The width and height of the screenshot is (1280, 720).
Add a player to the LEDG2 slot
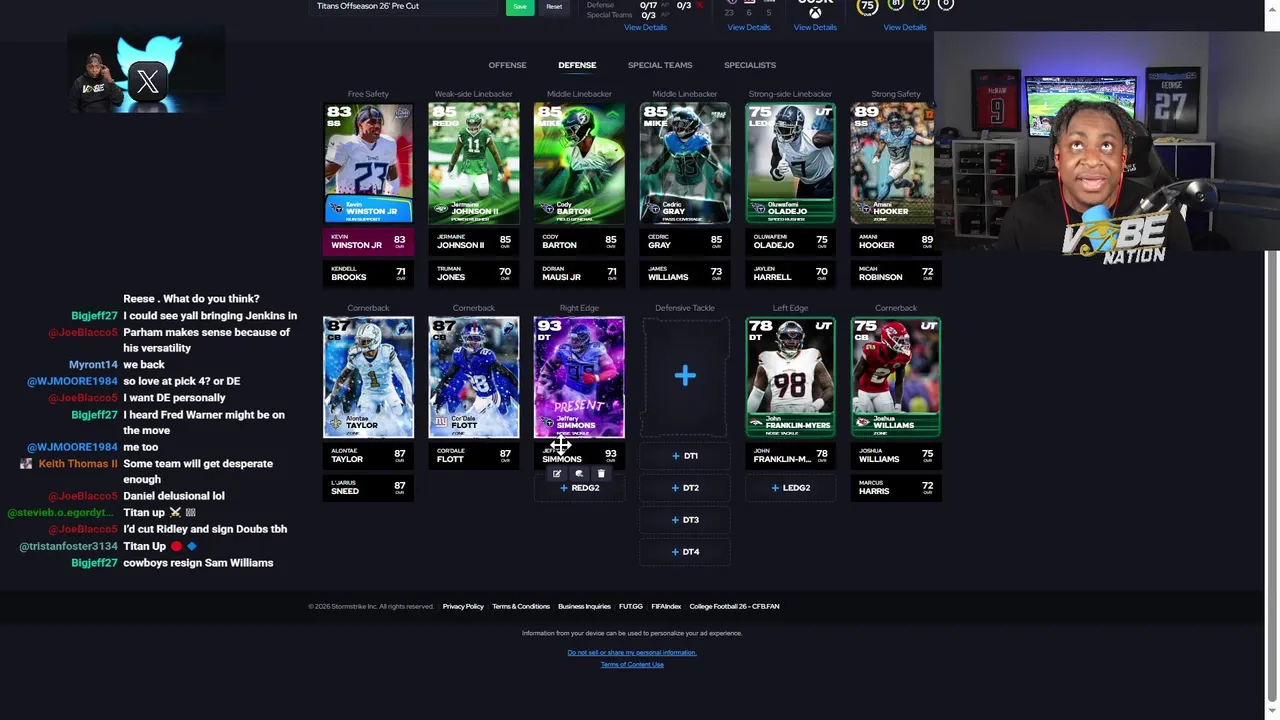790,488
